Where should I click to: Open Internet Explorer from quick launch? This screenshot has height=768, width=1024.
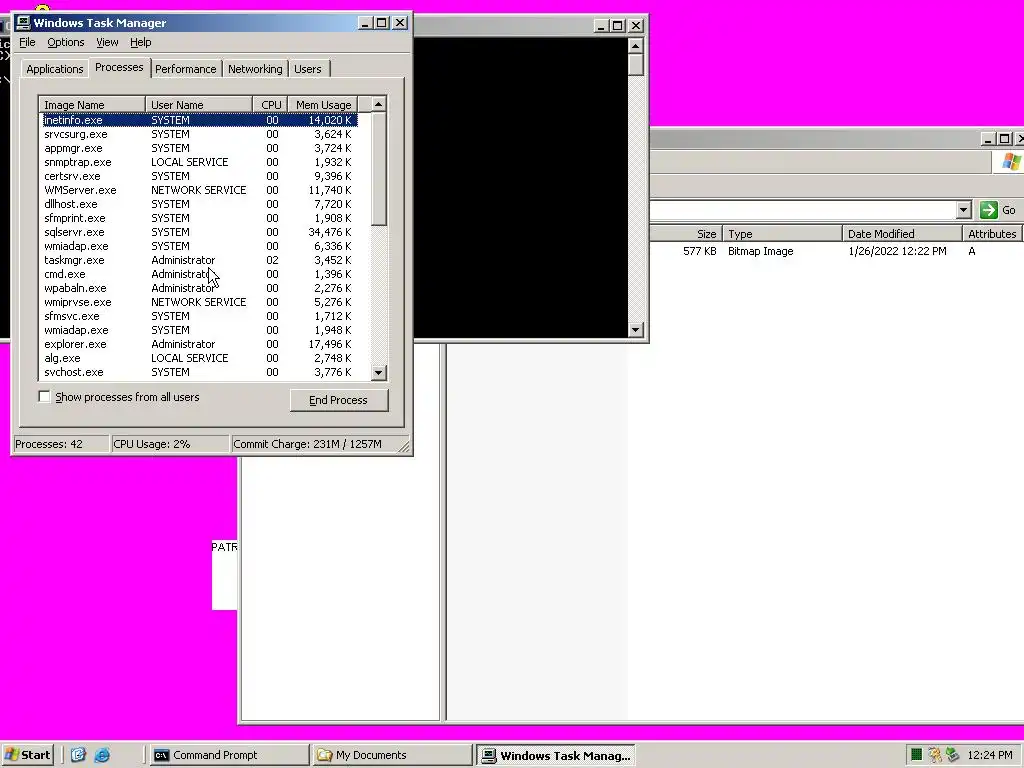pyautogui.click(x=102, y=755)
